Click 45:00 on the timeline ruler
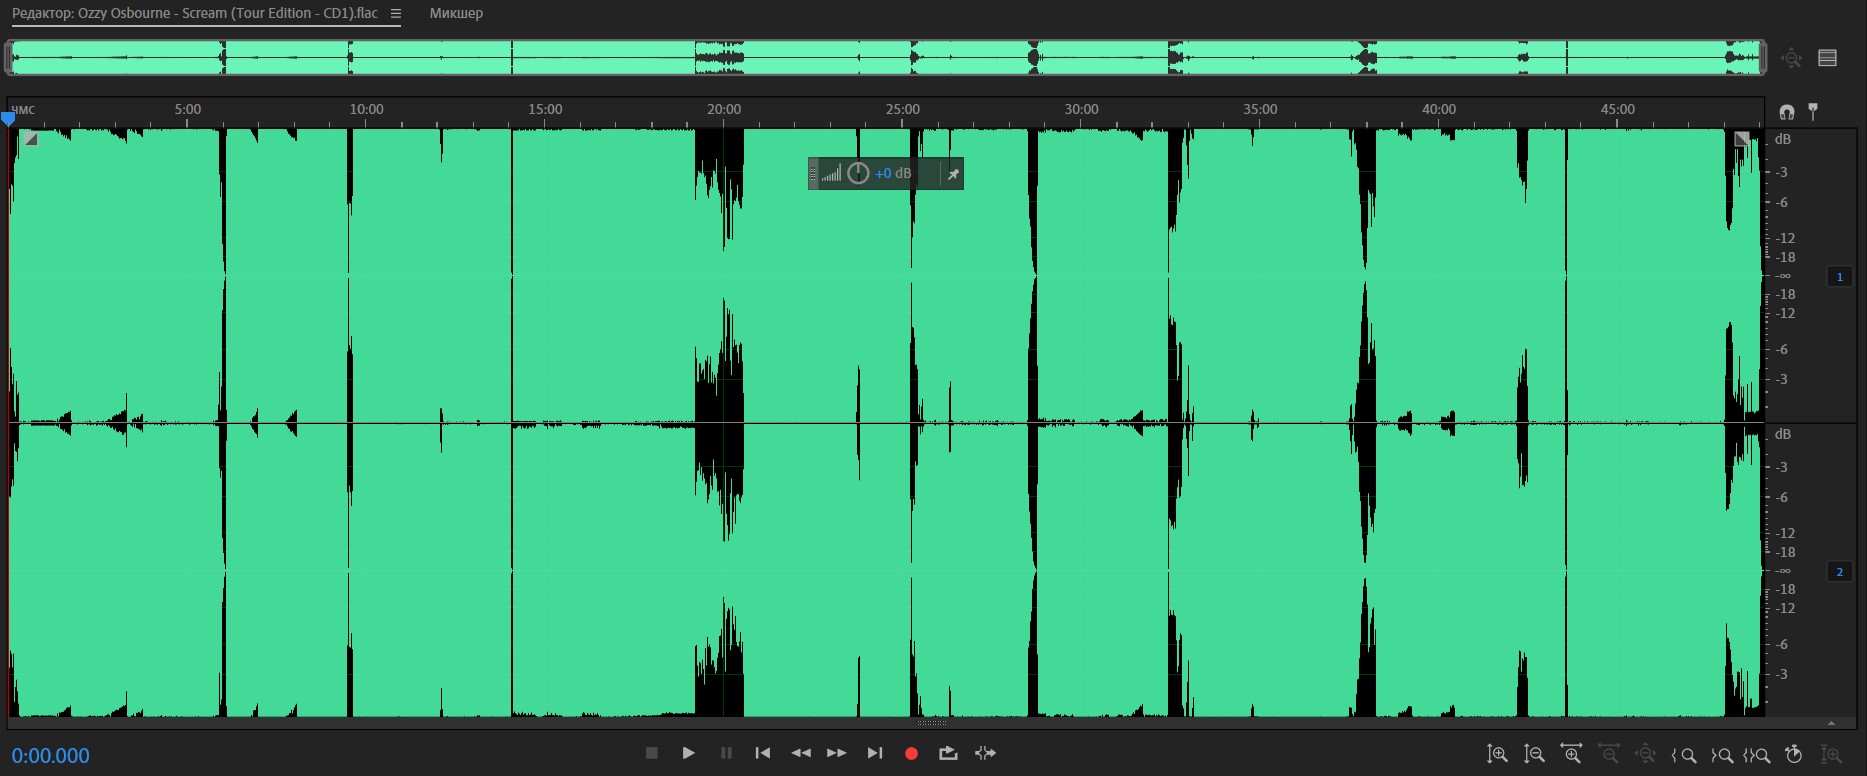The width and height of the screenshot is (1867, 776). tap(1618, 109)
